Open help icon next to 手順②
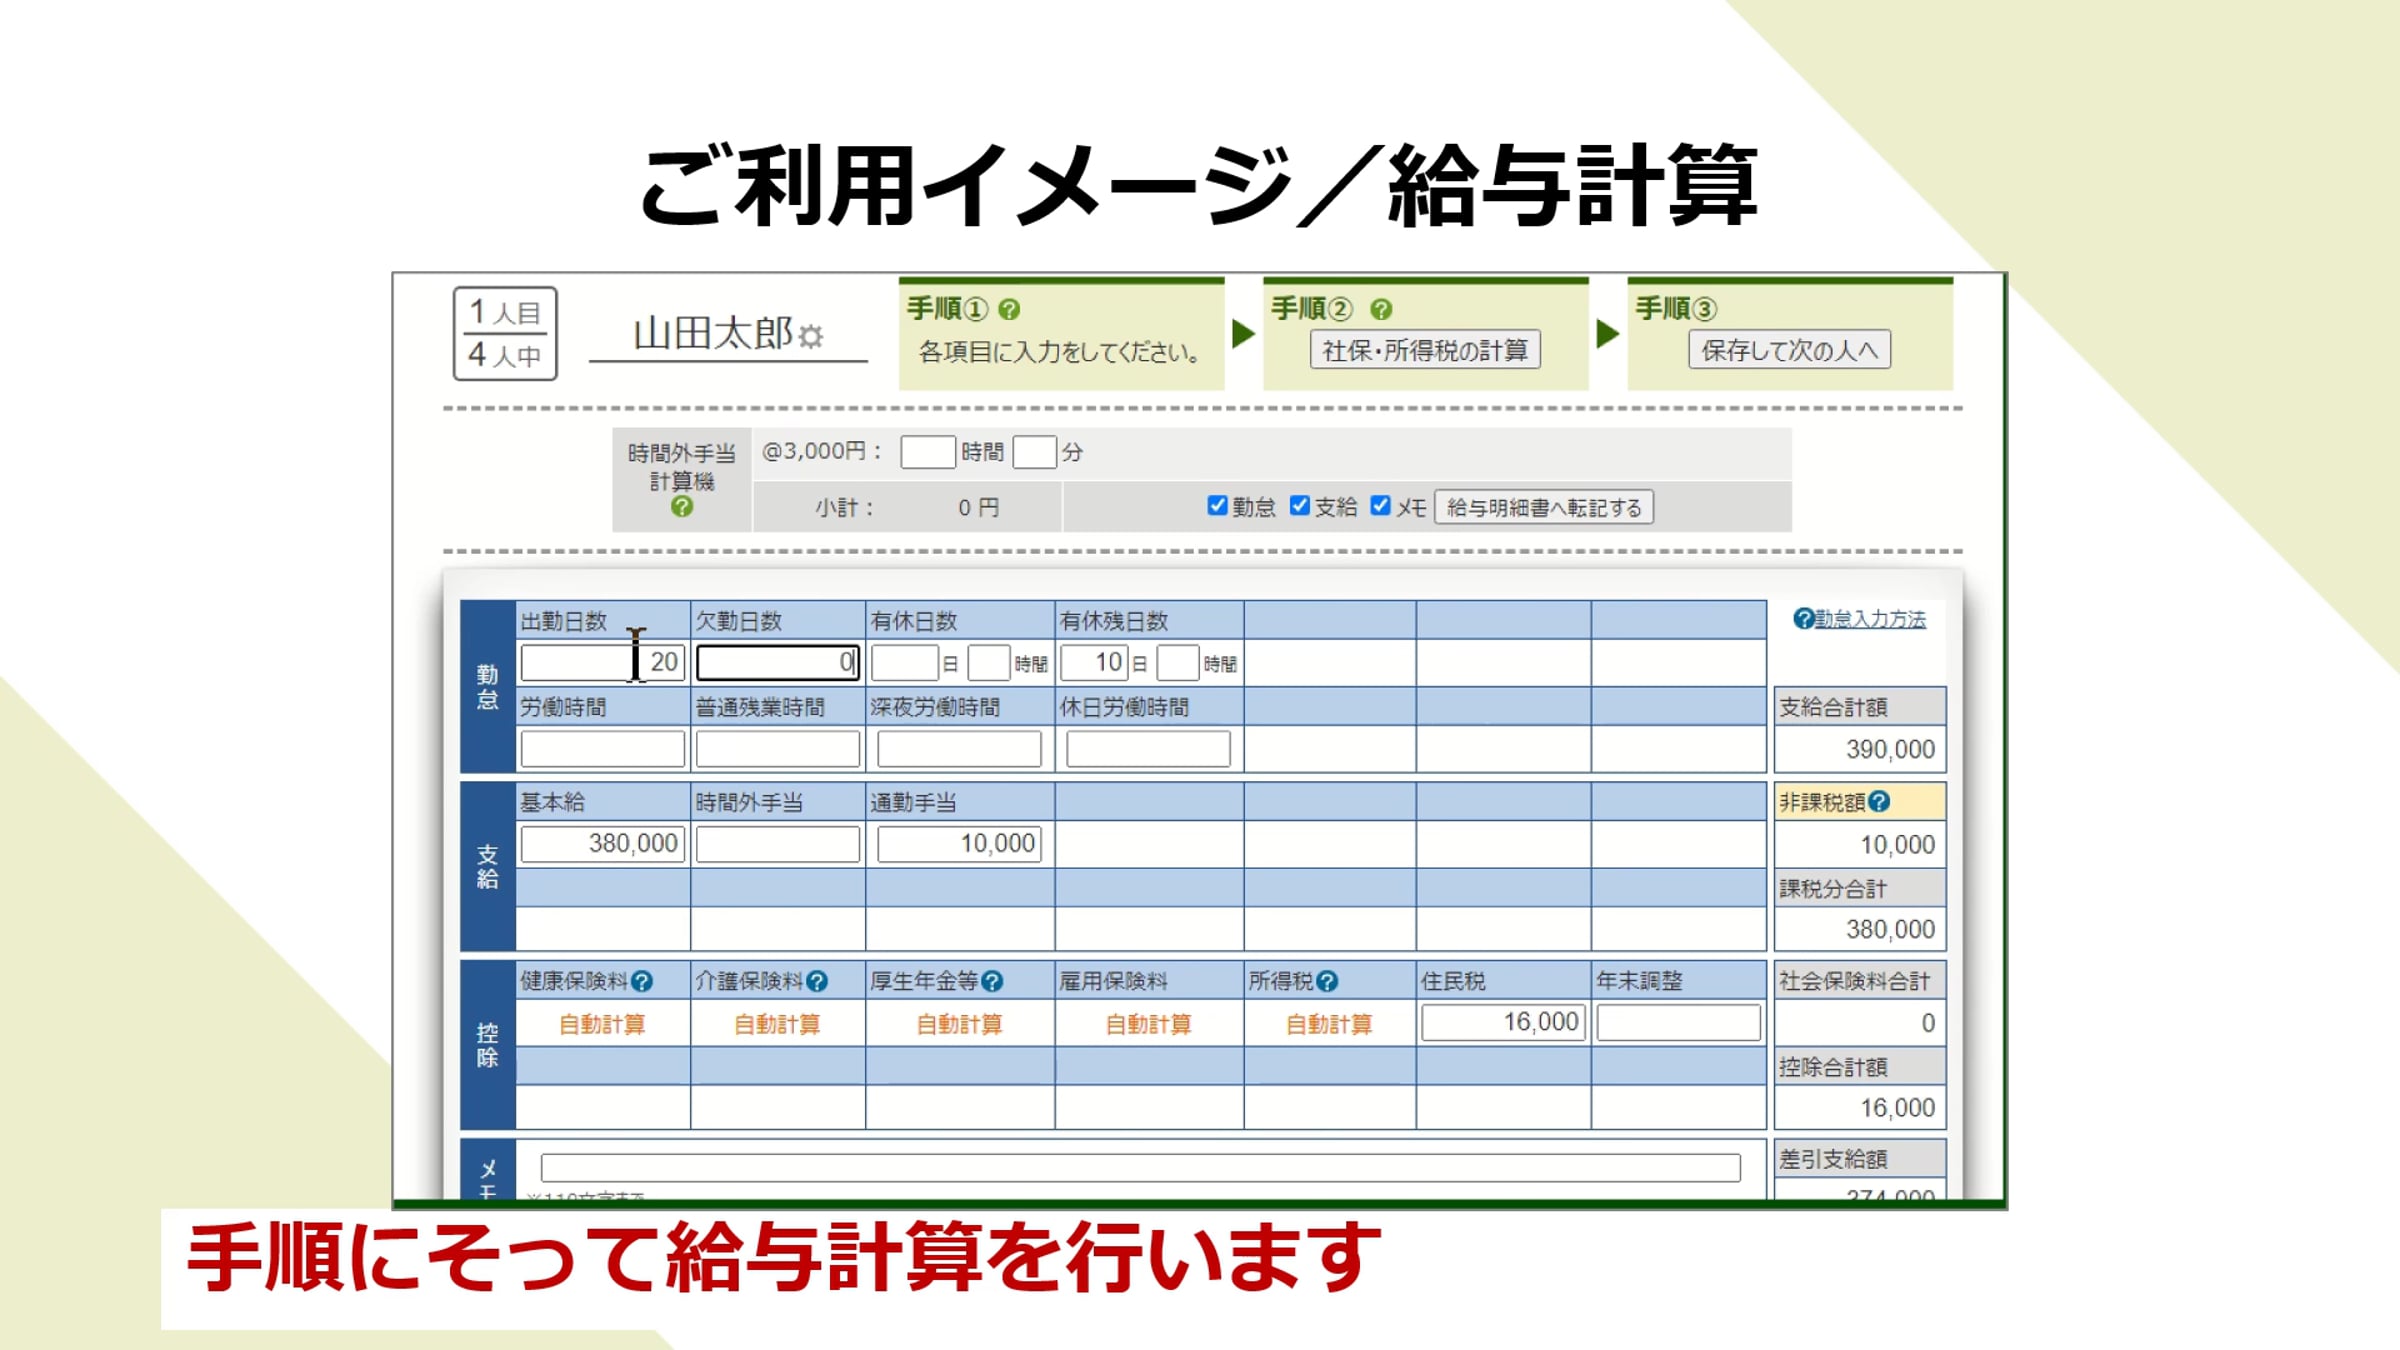The height and width of the screenshot is (1350, 2400). [1381, 310]
